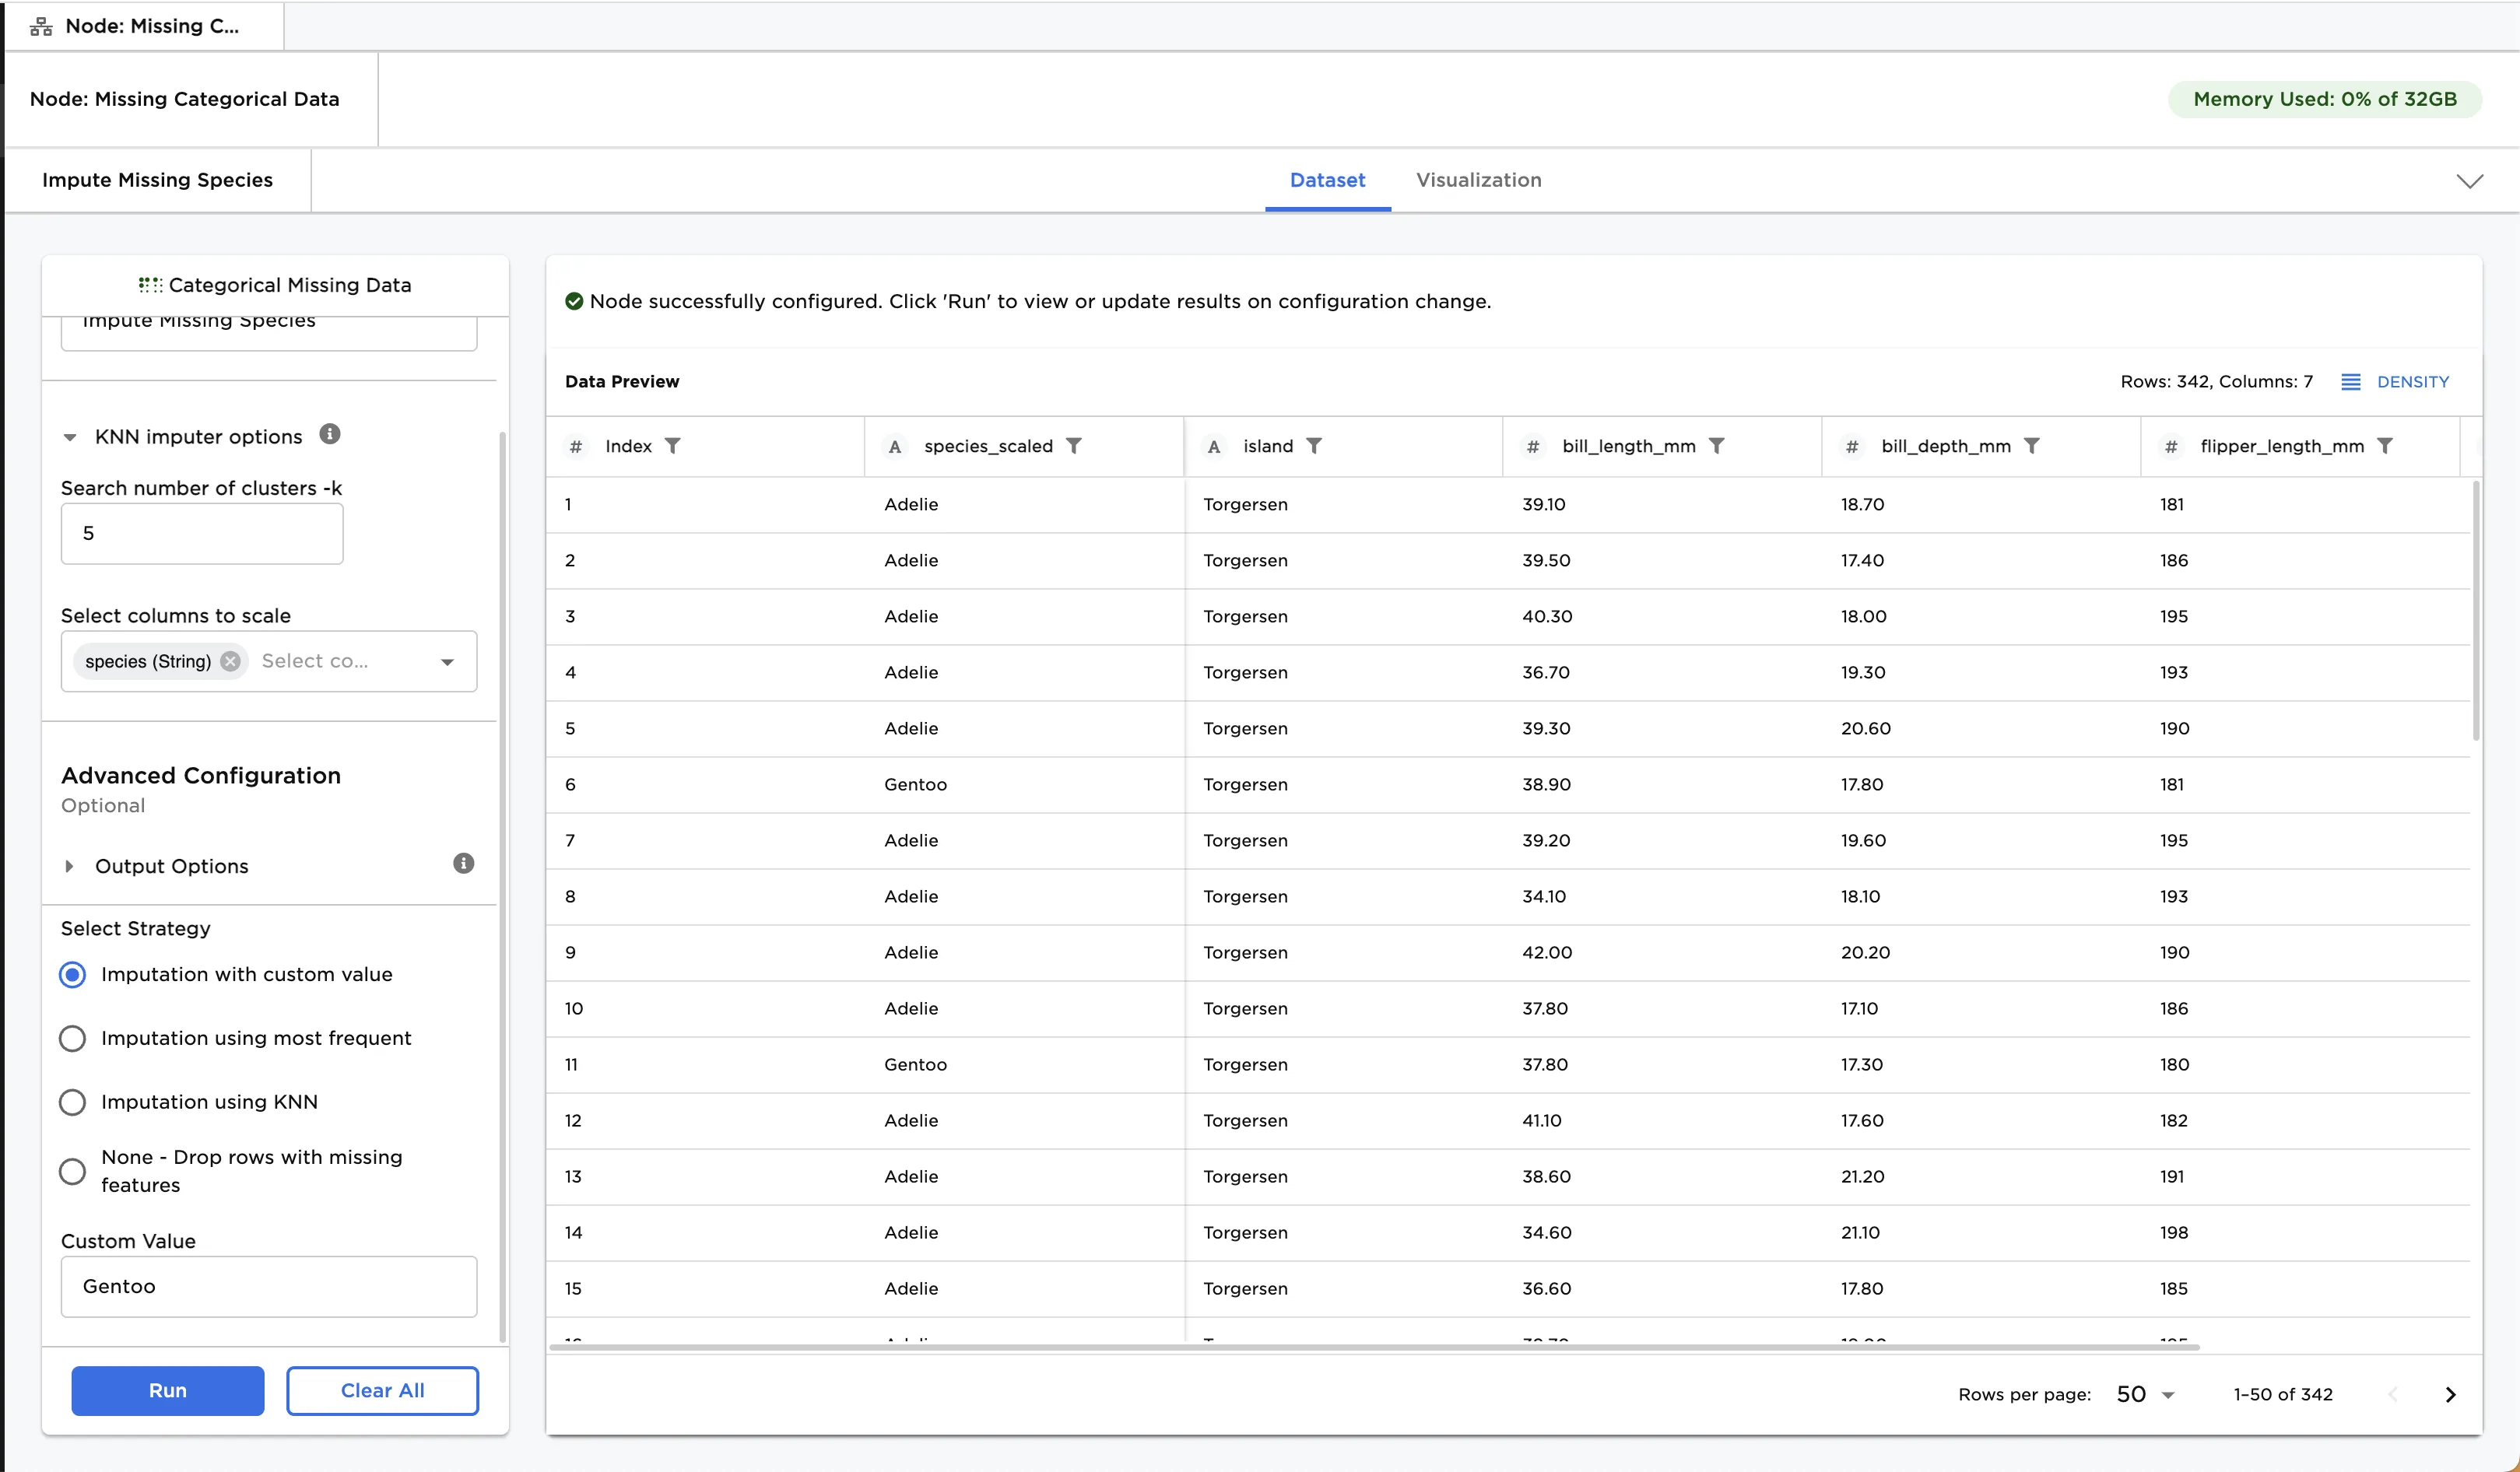Click Clear All button
The height and width of the screenshot is (1472, 2520).
point(382,1390)
